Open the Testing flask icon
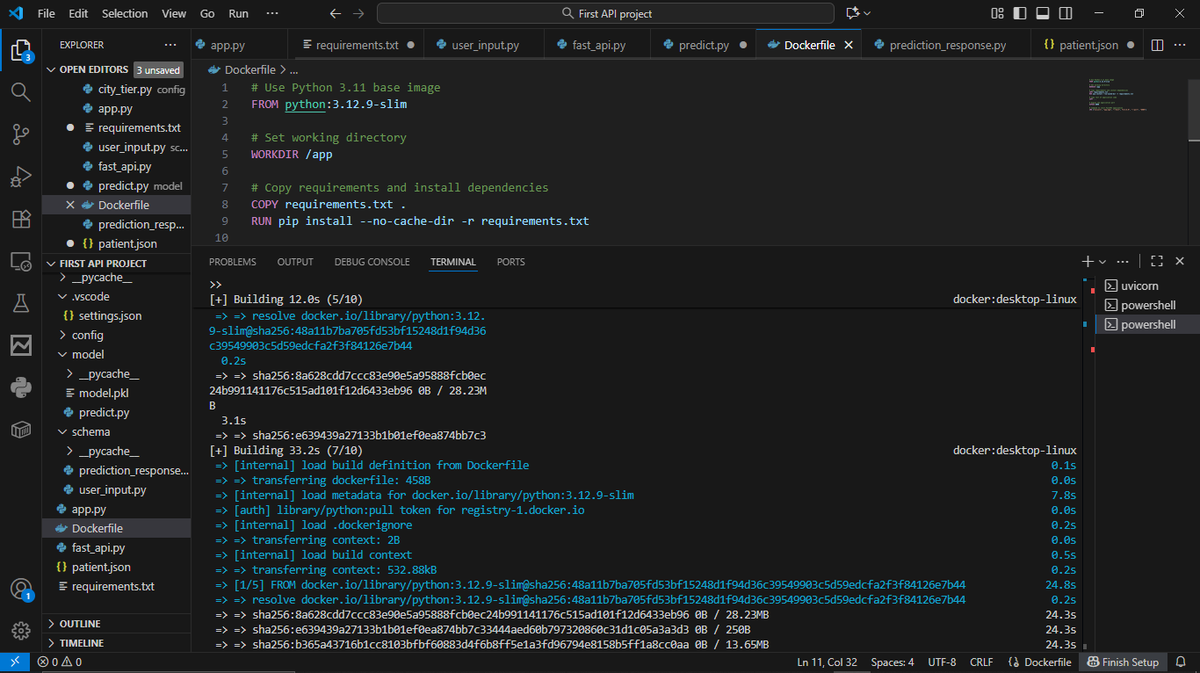The image size is (1200, 673). point(20,303)
